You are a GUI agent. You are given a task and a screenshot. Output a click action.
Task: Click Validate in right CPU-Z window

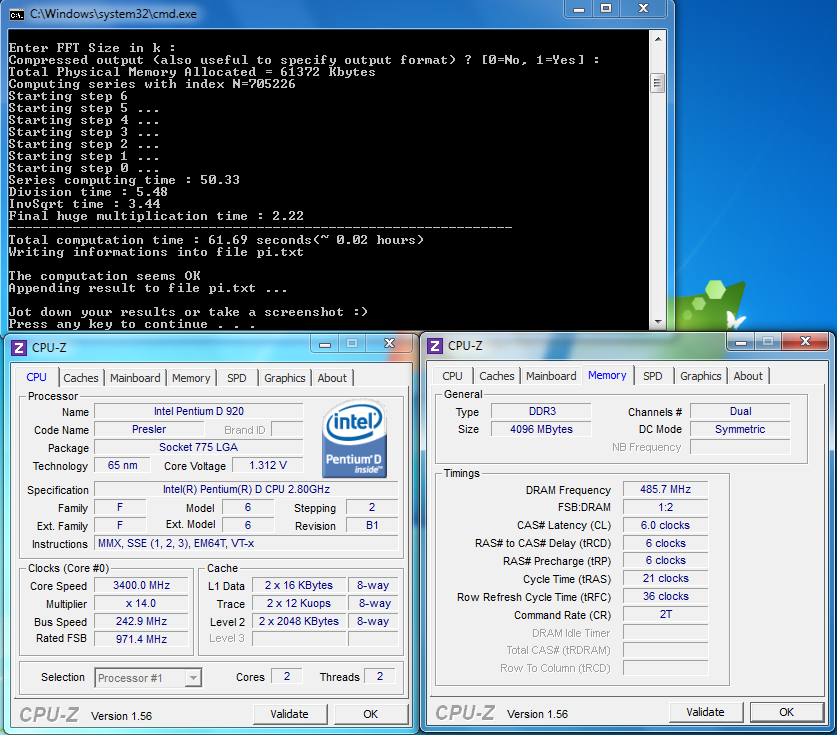click(705, 712)
